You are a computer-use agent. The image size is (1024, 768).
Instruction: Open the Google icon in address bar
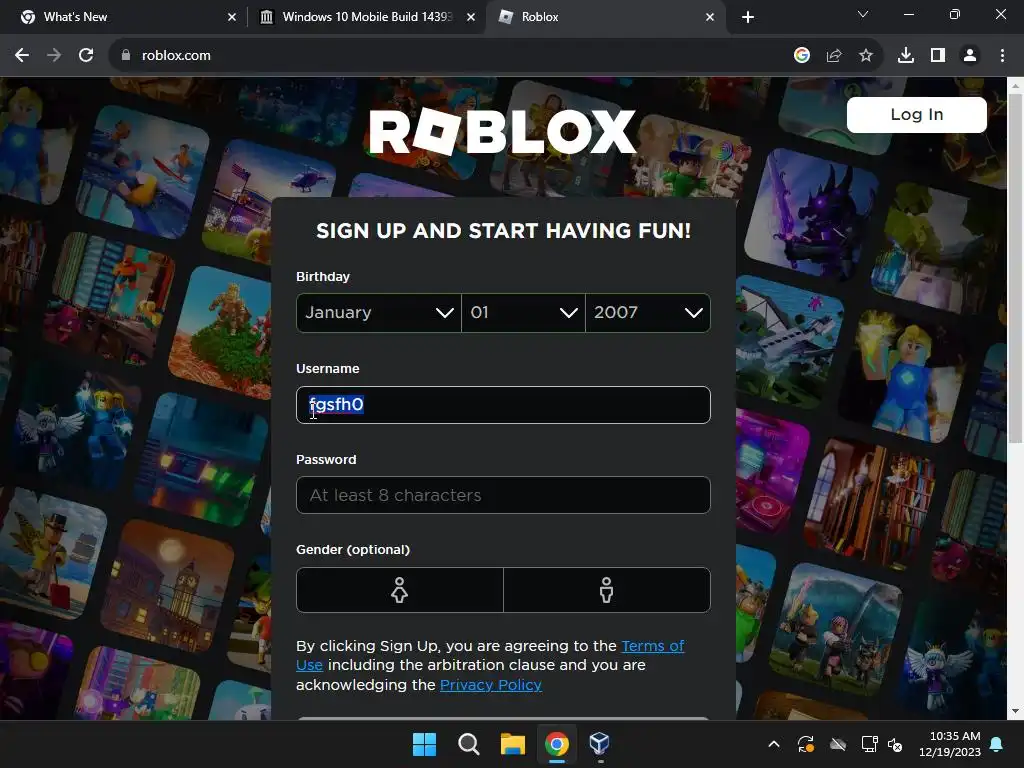(x=802, y=56)
